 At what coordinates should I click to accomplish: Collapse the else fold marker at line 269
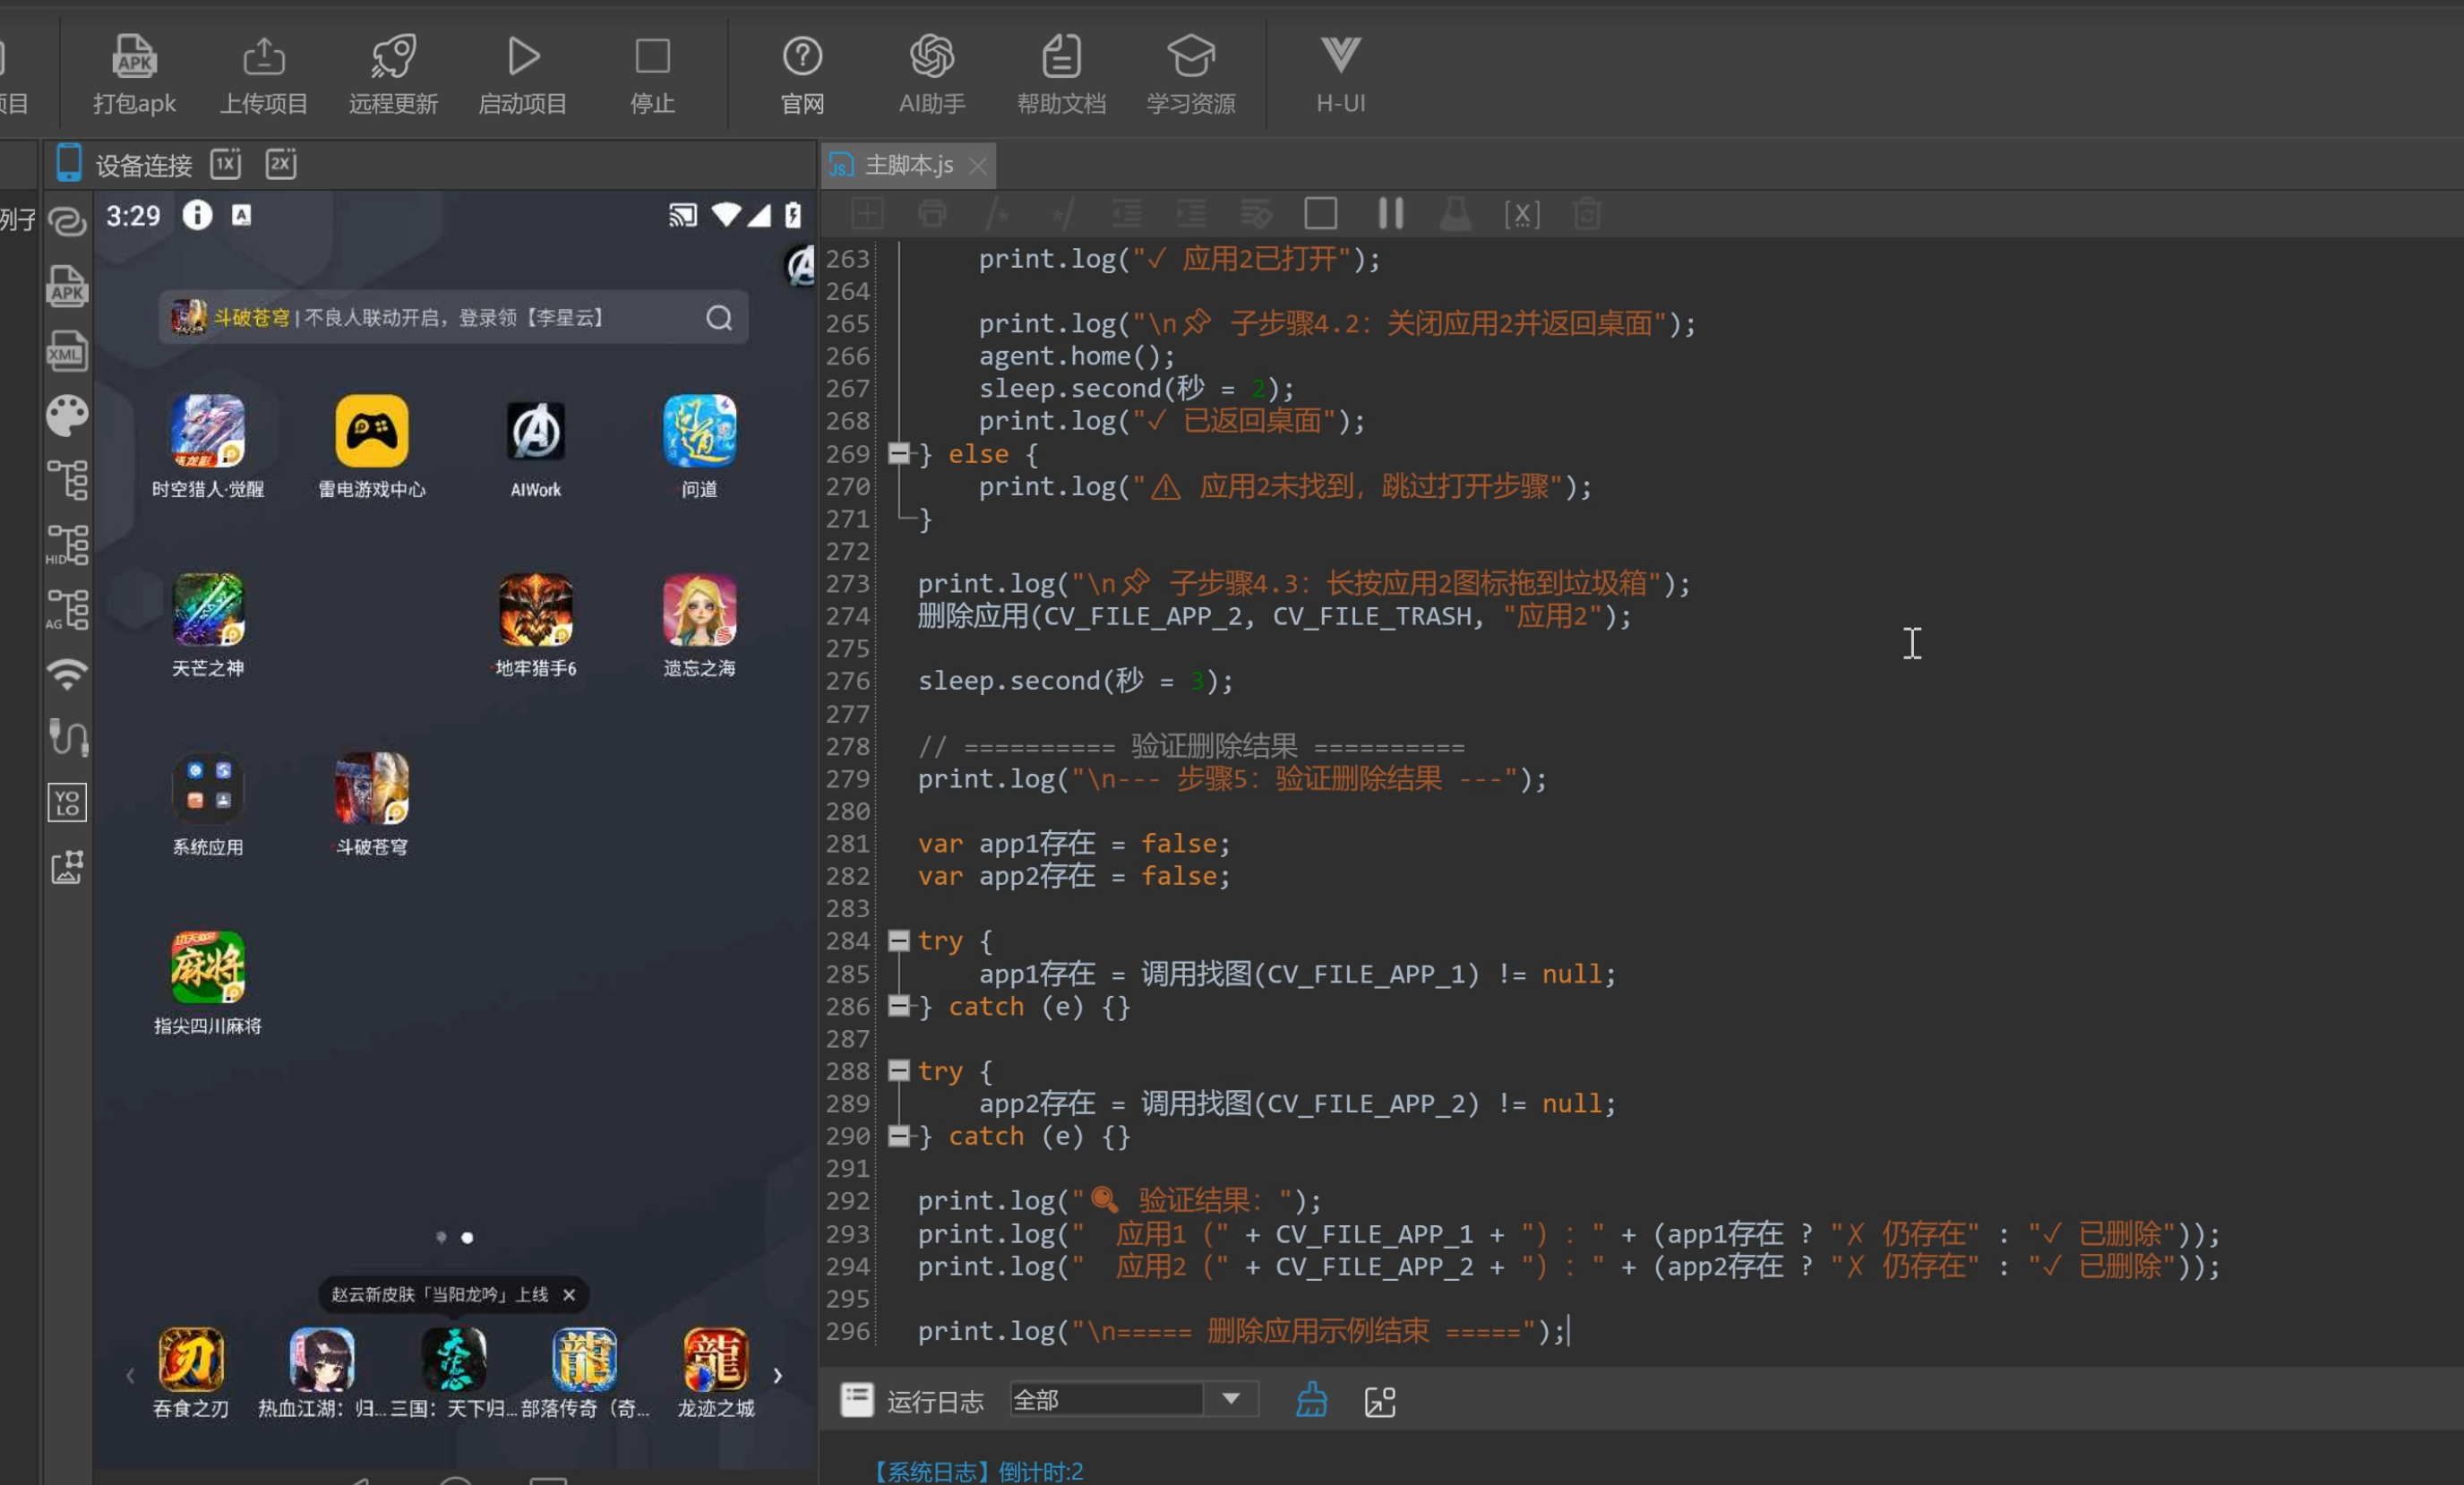coord(899,454)
